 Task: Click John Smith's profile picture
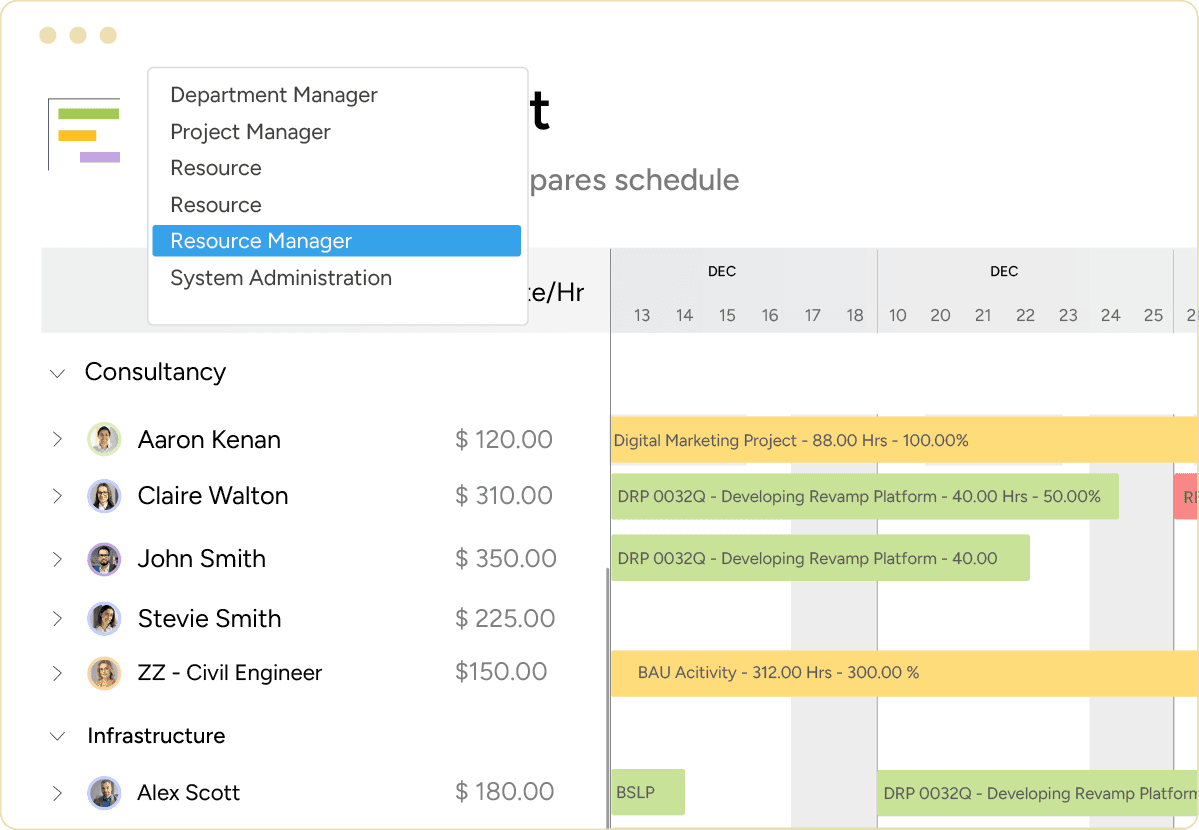[x=104, y=559]
